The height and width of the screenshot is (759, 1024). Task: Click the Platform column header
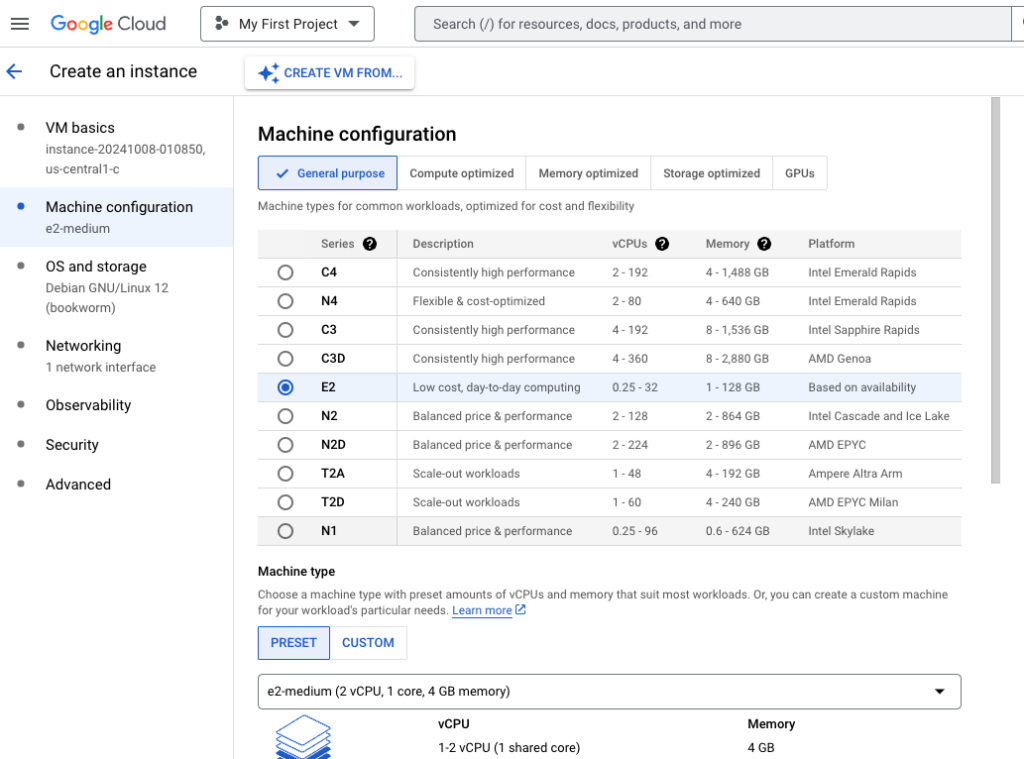coord(831,244)
